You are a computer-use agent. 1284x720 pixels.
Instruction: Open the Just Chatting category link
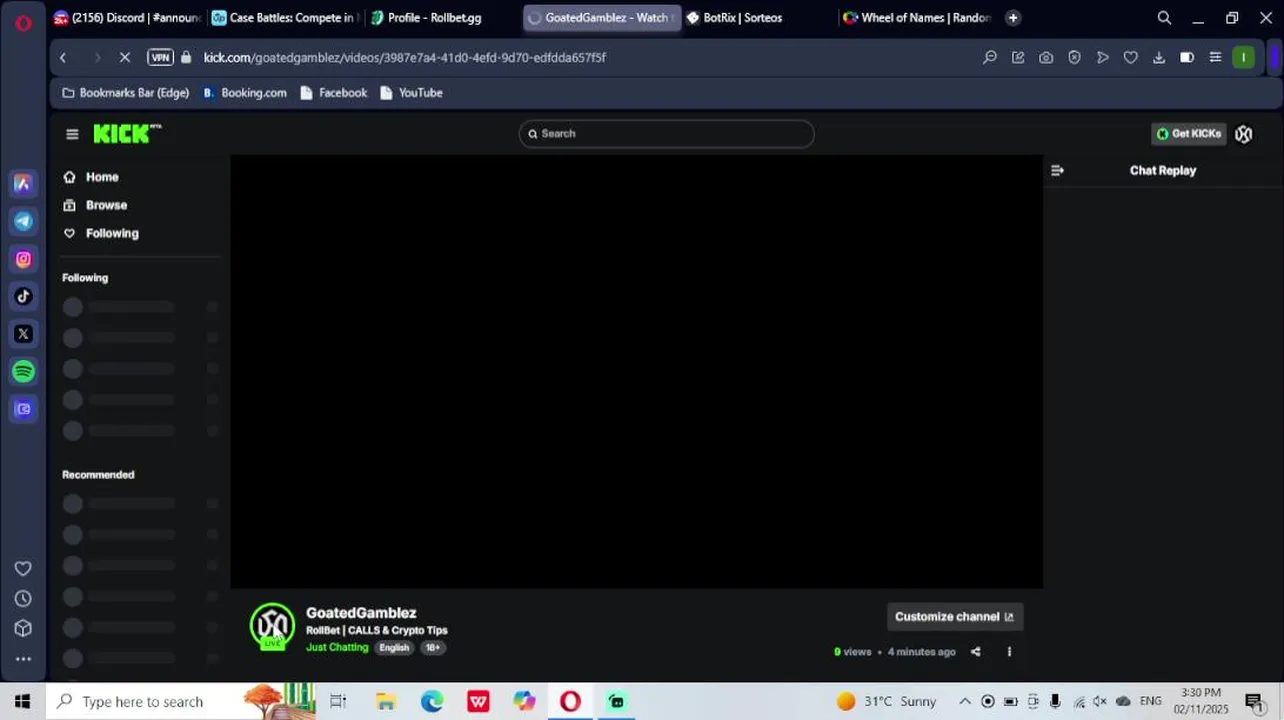(x=337, y=648)
